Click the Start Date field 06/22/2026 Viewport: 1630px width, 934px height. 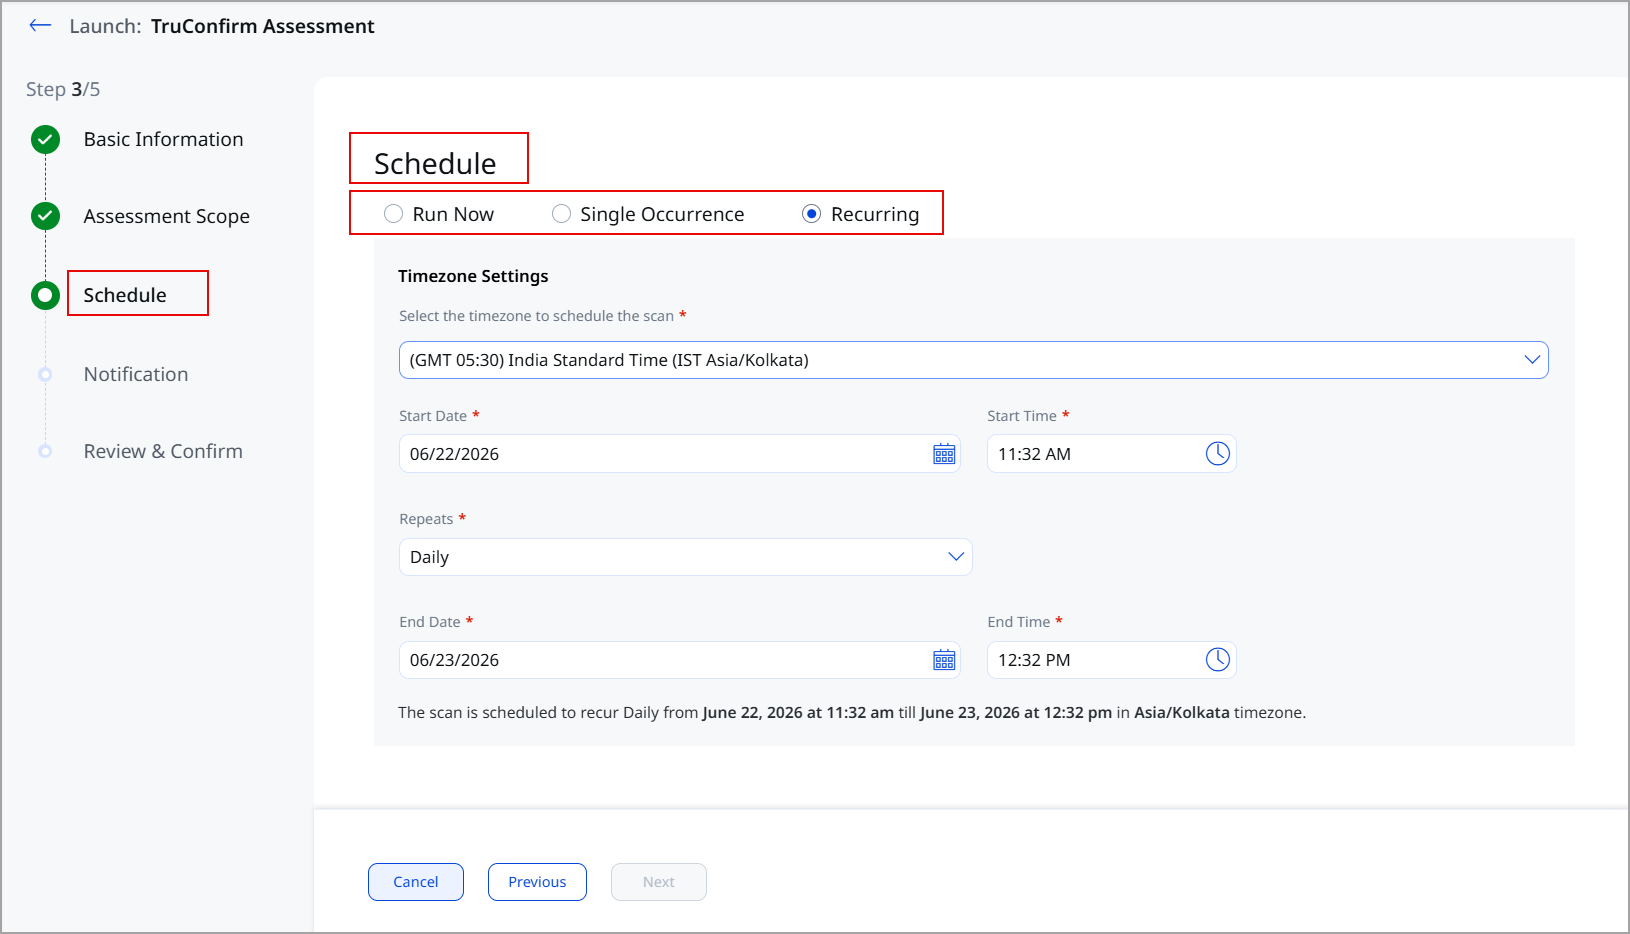pyautogui.click(x=679, y=454)
